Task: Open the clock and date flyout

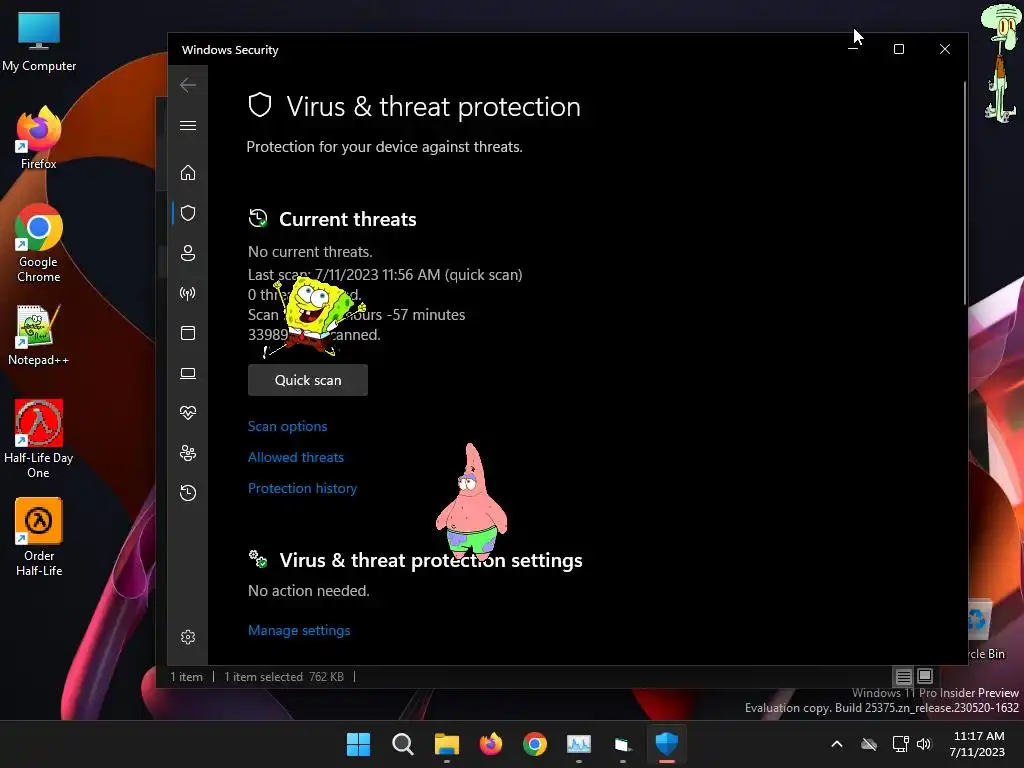Action: tap(977, 744)
